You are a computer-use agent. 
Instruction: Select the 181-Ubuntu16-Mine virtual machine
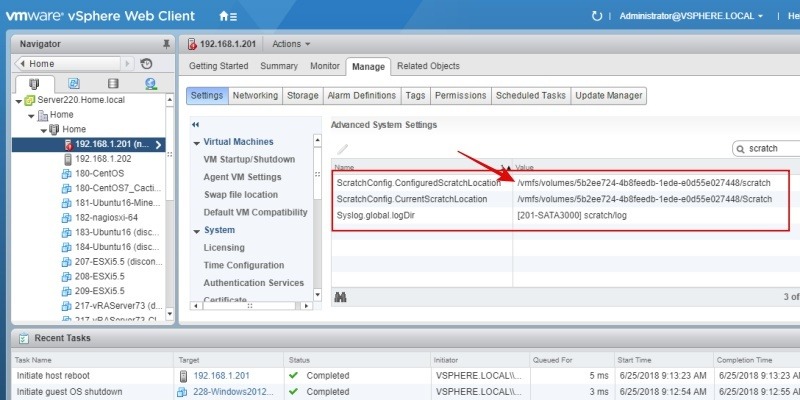(x=118, y=203)
